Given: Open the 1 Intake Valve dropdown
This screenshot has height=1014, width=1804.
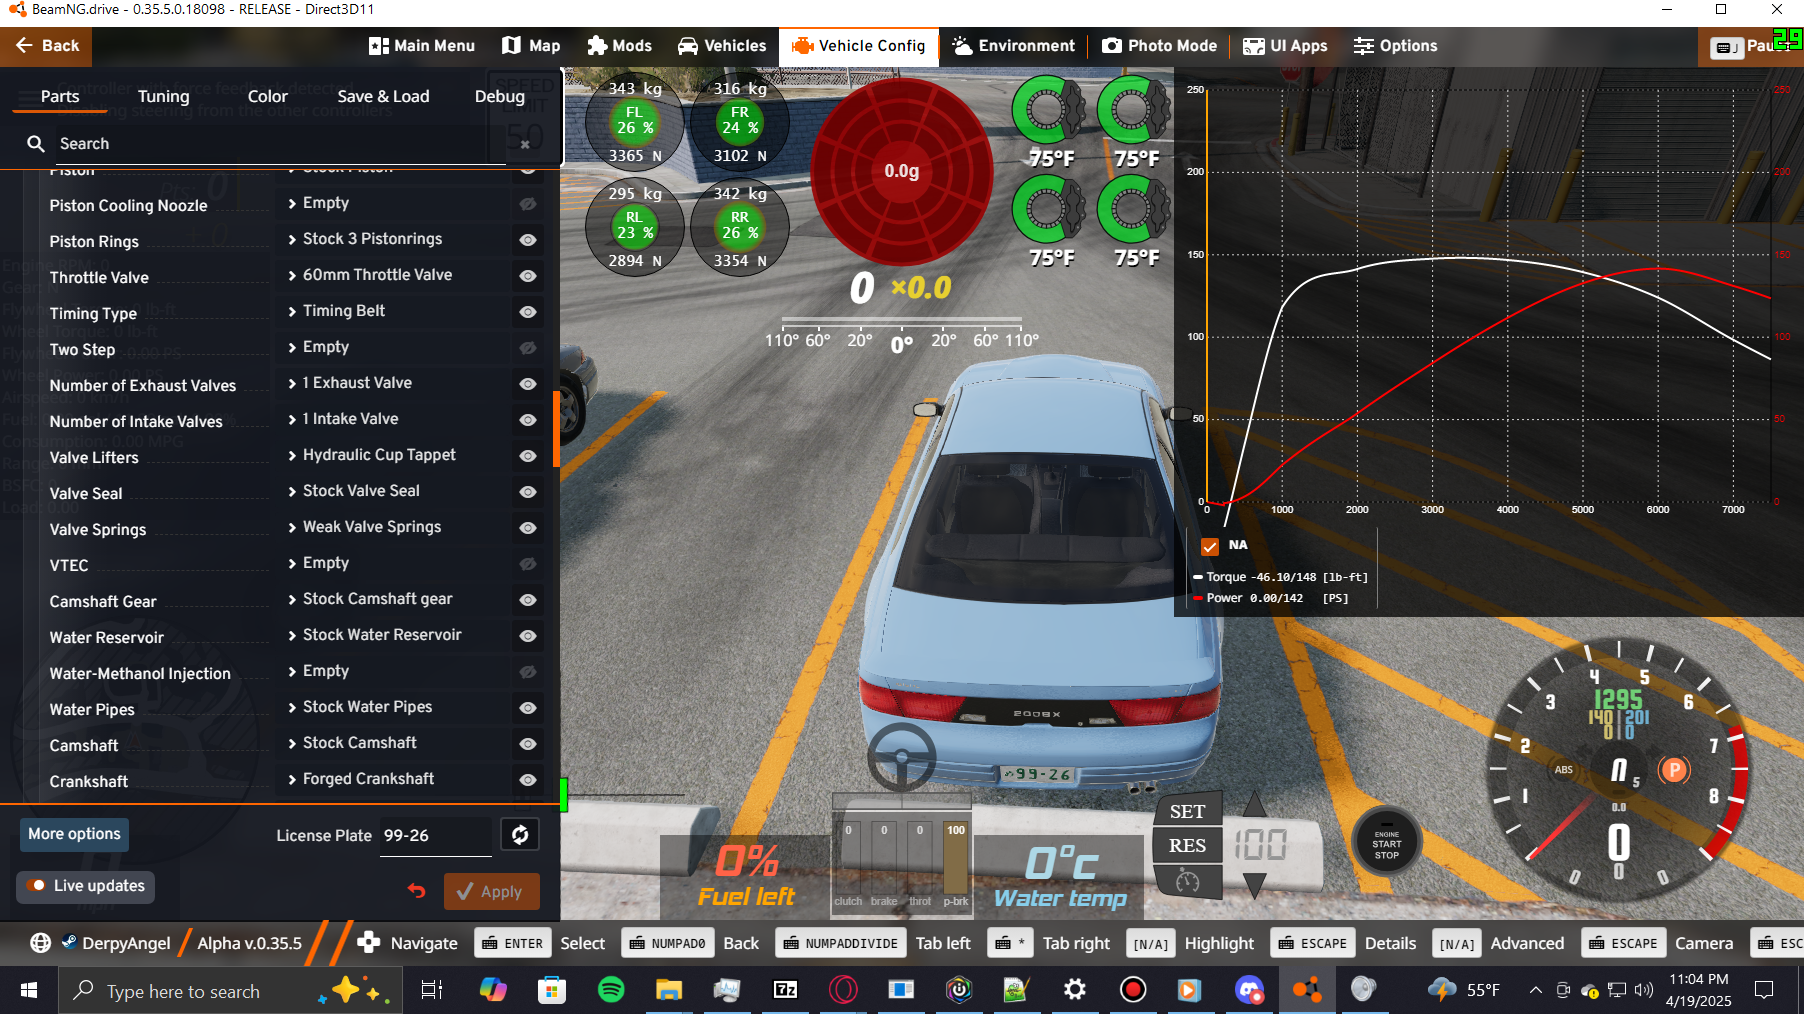Looking at the screenshot, I should (x=392, y=419).
